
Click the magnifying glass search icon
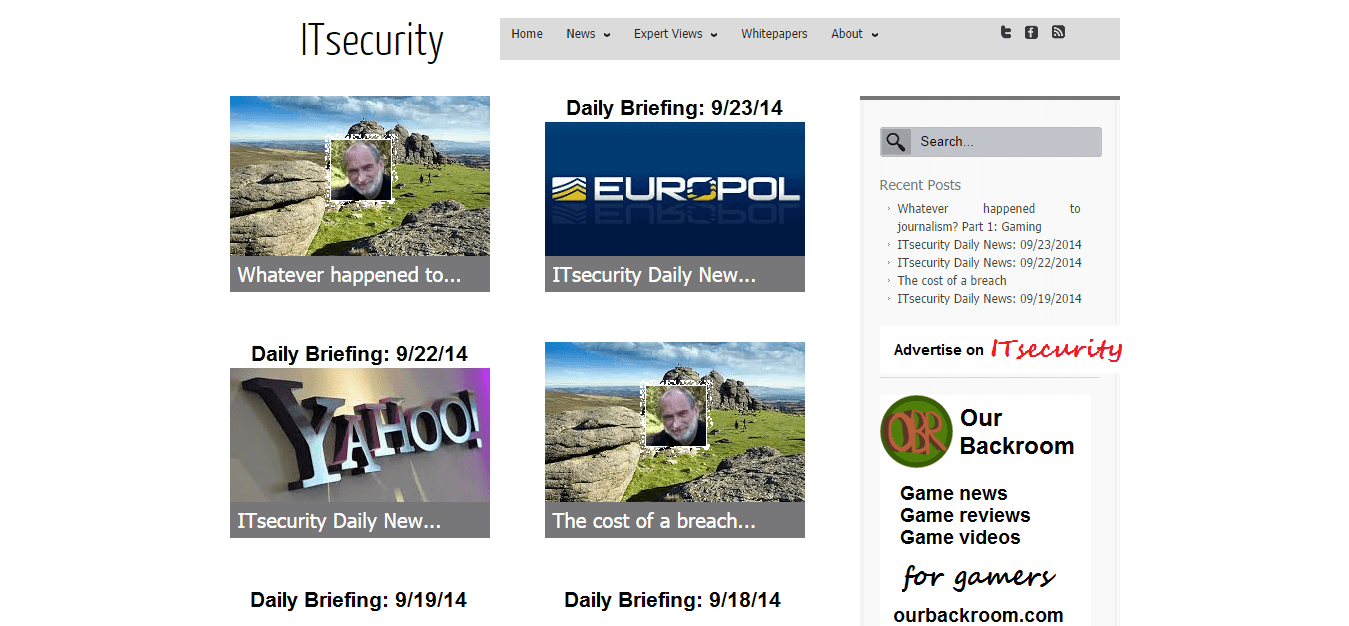click(x=896, y=142)
